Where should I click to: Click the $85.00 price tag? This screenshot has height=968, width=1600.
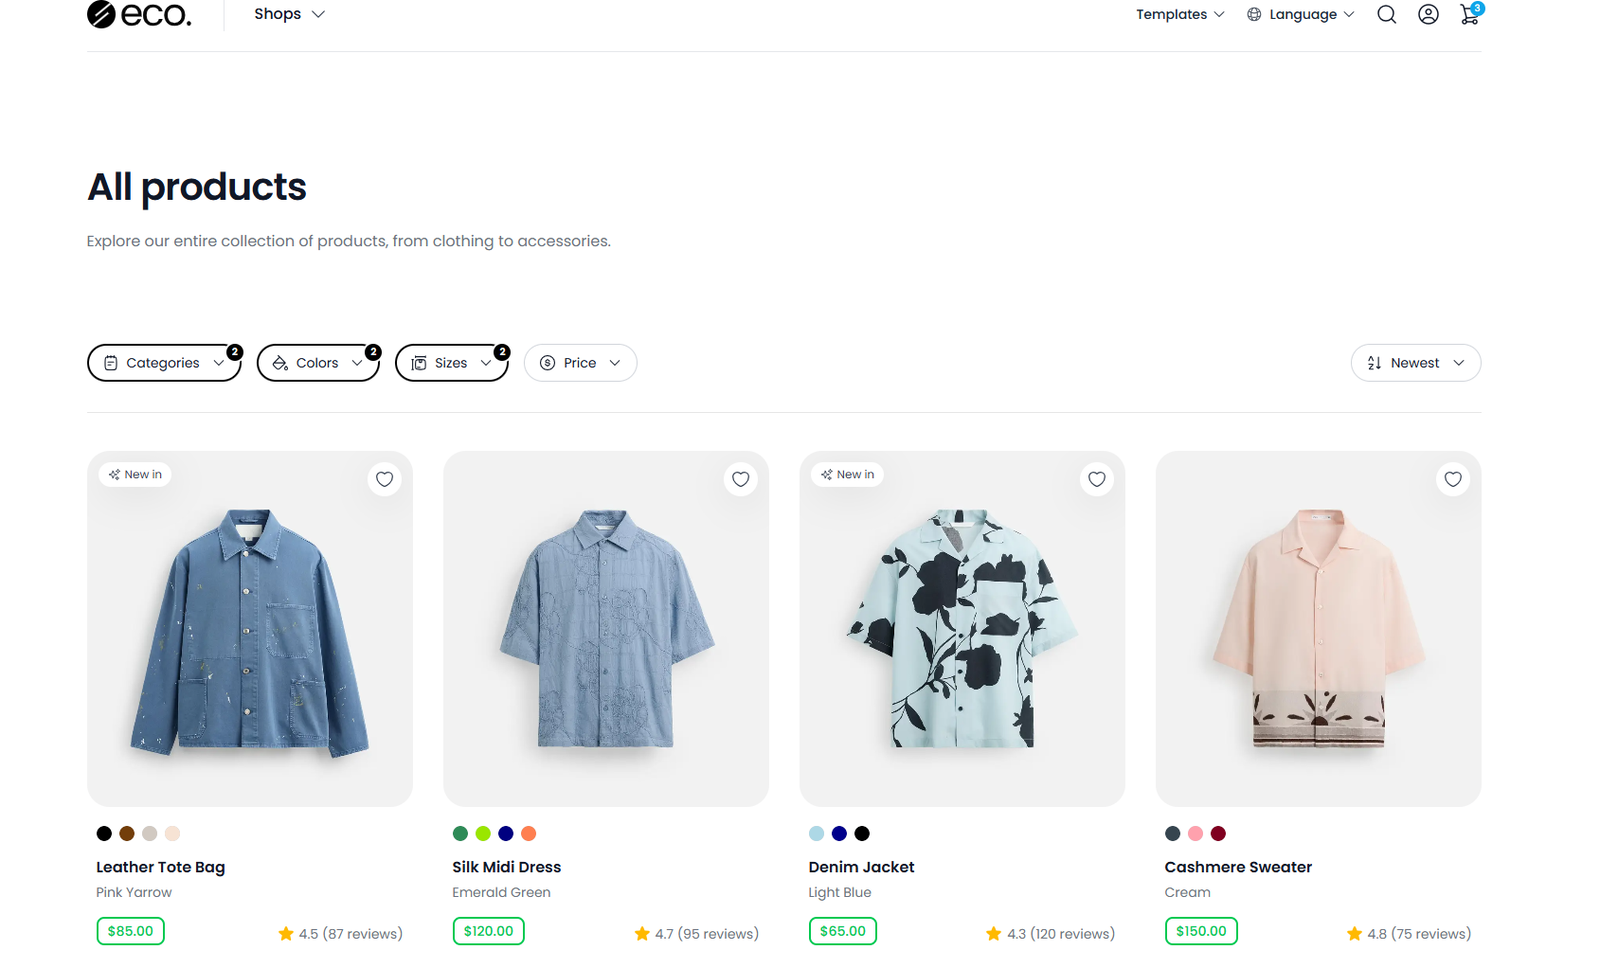[130, 931]
